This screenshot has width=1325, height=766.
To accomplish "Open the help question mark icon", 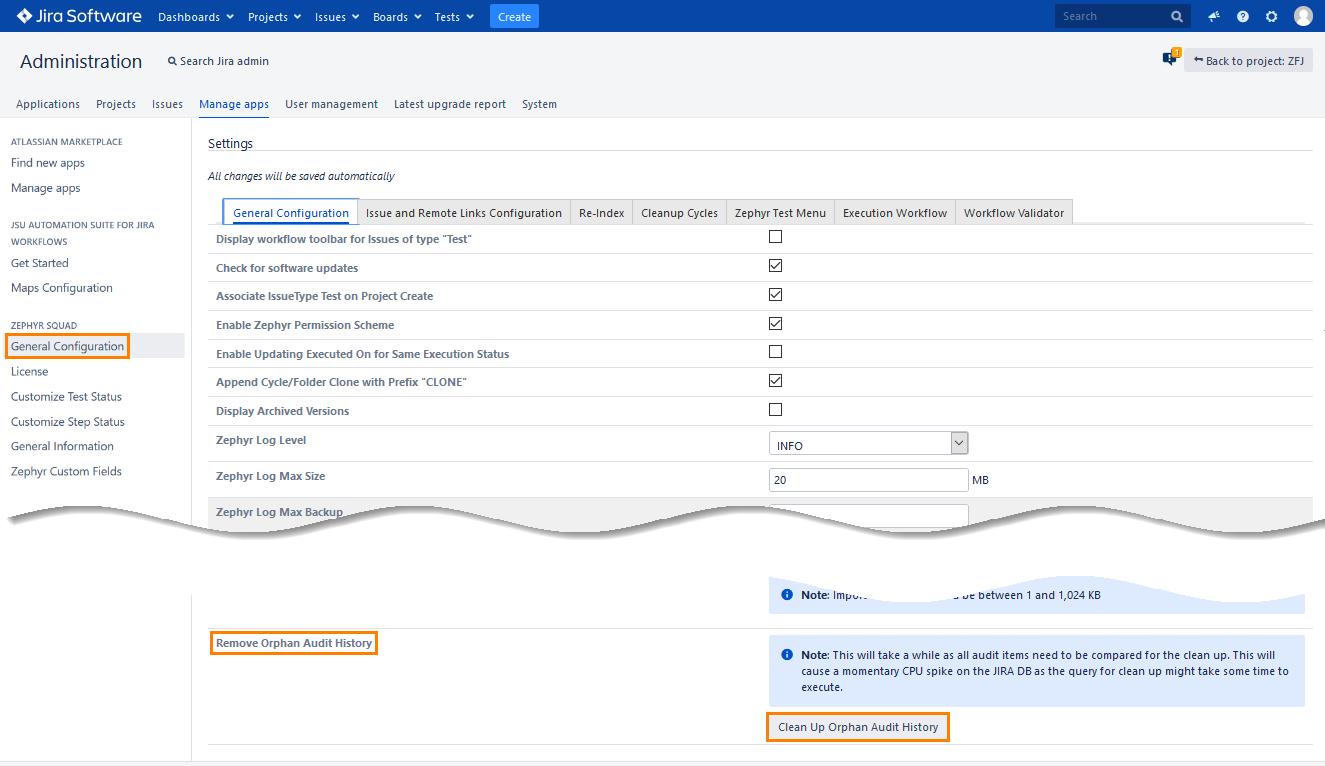I will (x=1243, y=17).
